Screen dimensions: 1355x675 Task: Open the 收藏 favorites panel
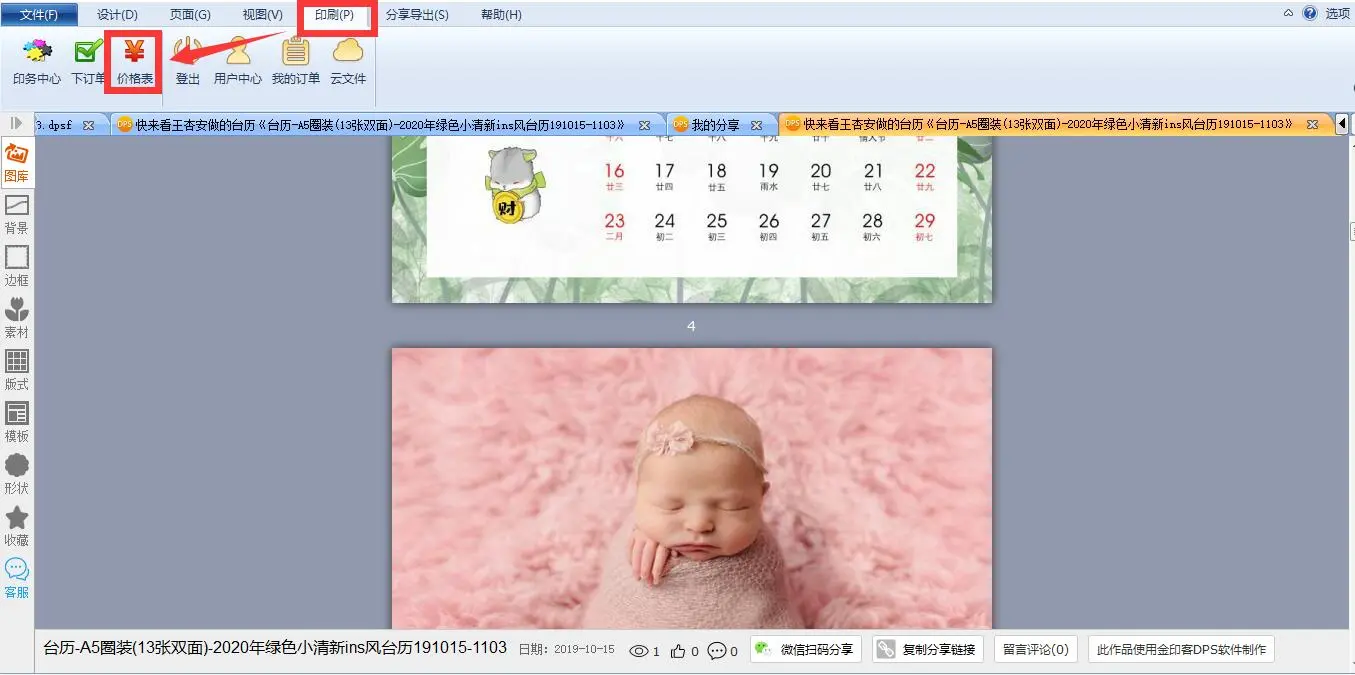click(x=17, y=528)
